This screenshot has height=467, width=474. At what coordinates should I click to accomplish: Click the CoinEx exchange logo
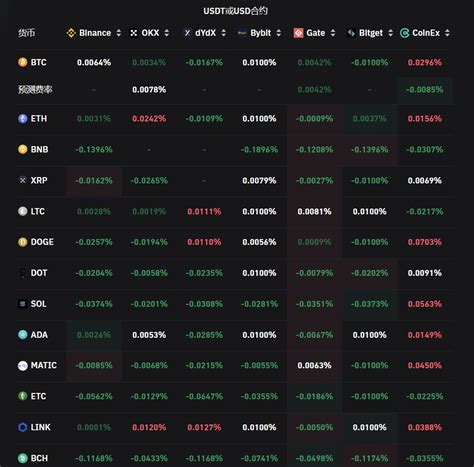404,33
